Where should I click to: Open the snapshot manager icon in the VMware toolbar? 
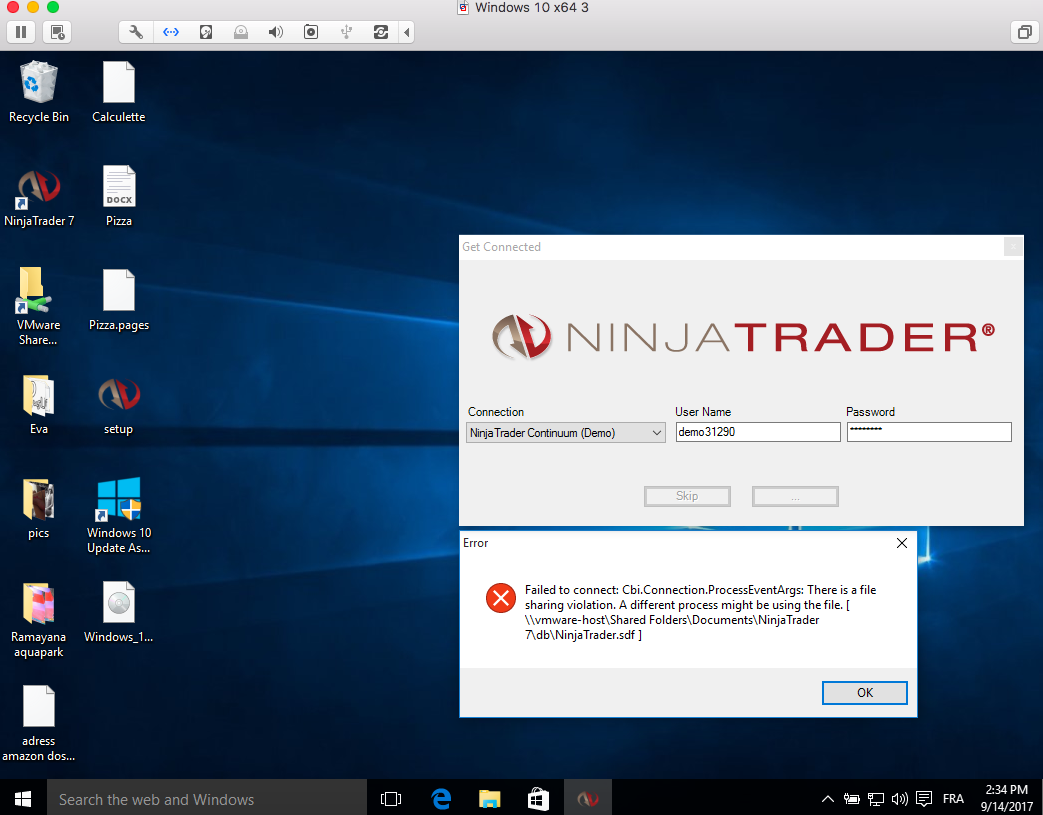pyautogui.click(x=57, y=32)
